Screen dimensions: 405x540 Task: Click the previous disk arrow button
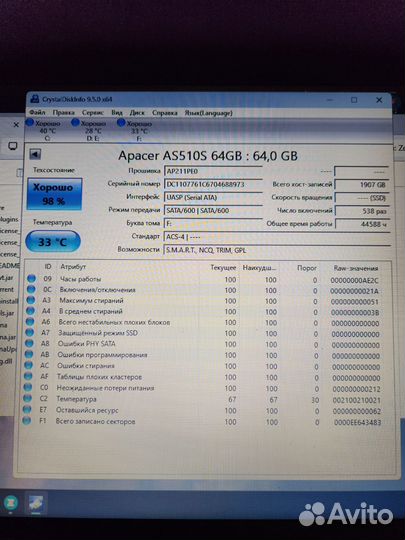pyautogui.click(x=34, y=154)
